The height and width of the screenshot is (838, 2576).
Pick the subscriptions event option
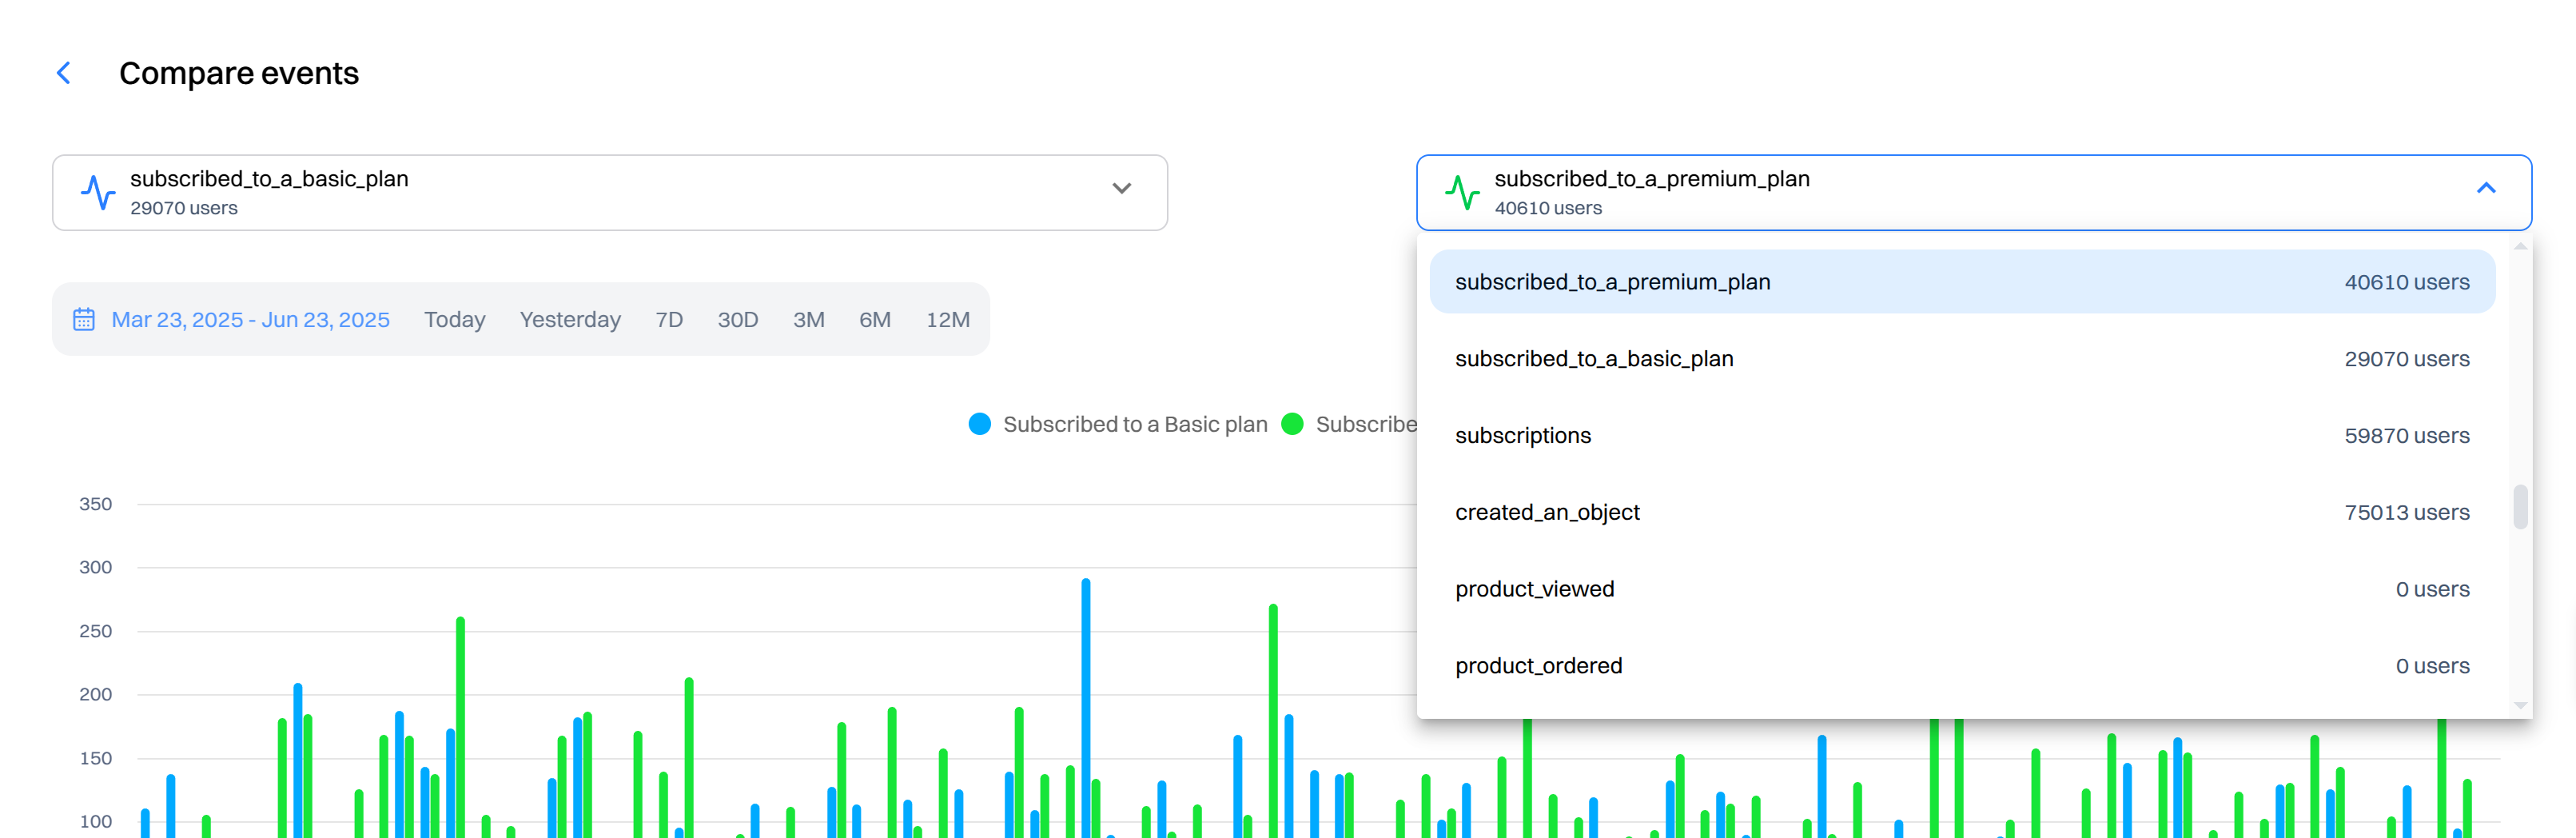tap(1962, 436)
